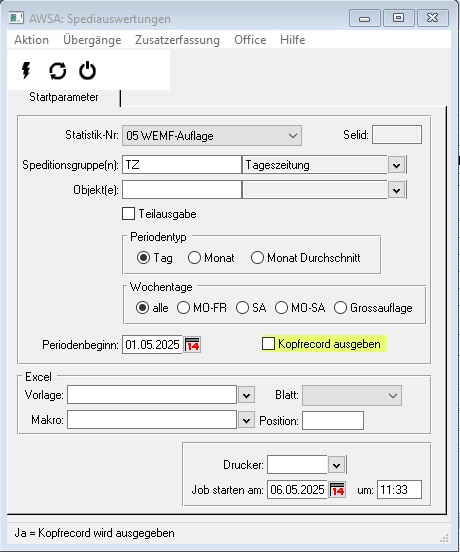460x552 pixels.
Task: Switch to the Startparameter tab
Action: click(x=64, y=97)
